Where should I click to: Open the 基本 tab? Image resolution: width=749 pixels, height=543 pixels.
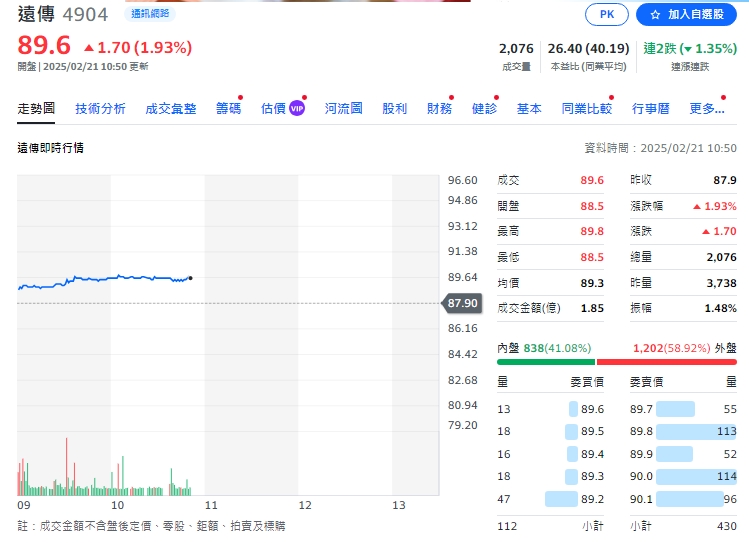pyautogui.click(x=529, y=108)
